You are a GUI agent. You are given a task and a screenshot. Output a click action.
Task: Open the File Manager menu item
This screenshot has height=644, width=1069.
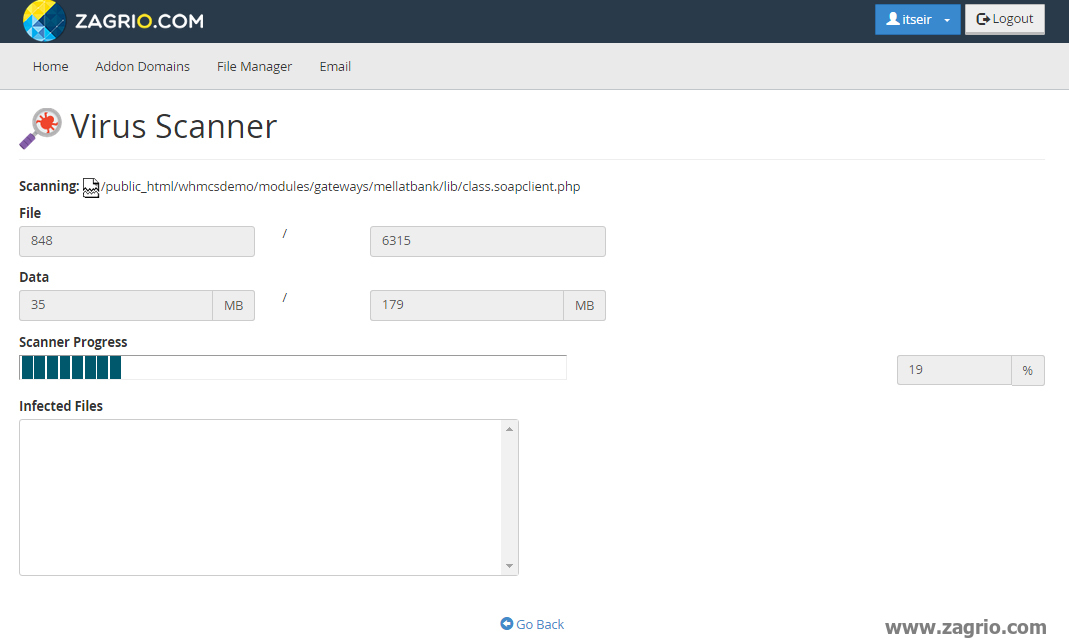(254, 66)
